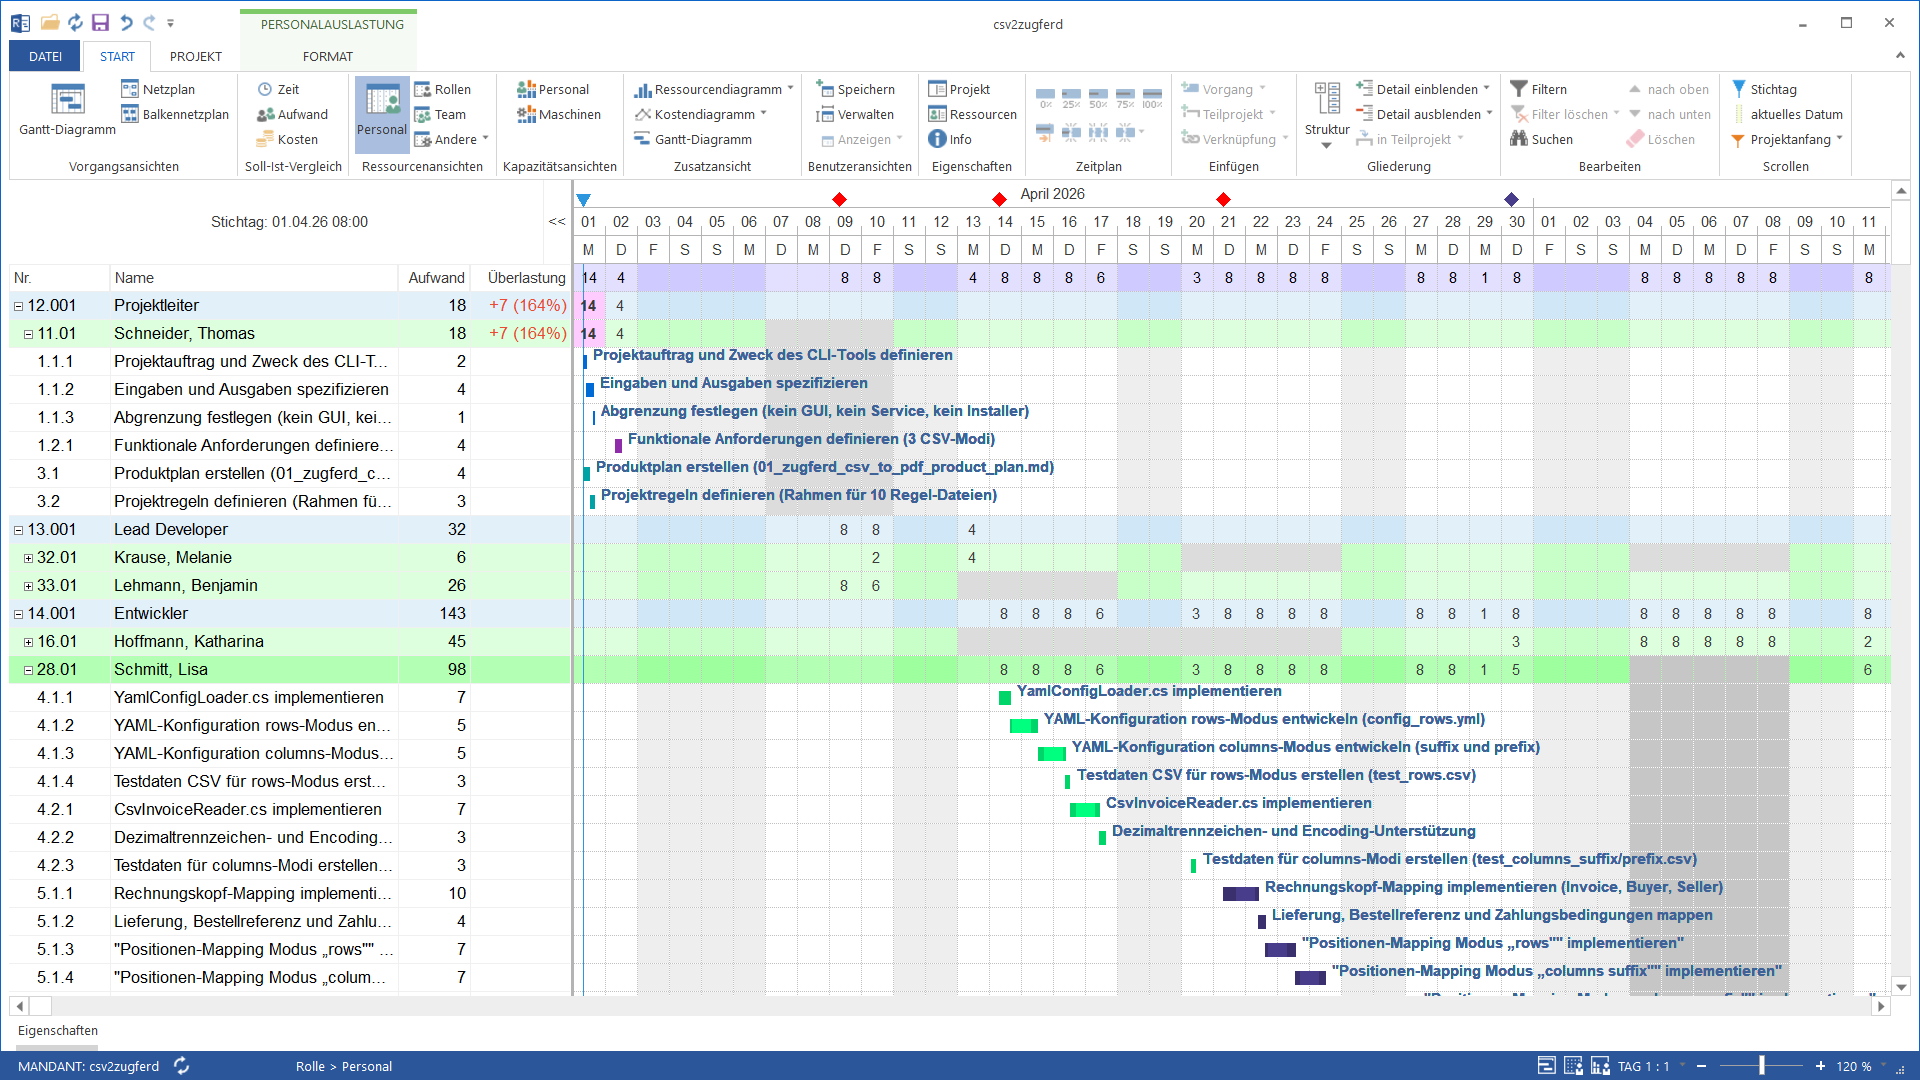Viewport: 1920px width, 1080px height.
Task: Open the folder icon in quick access bar
Action: click(50, 22)
